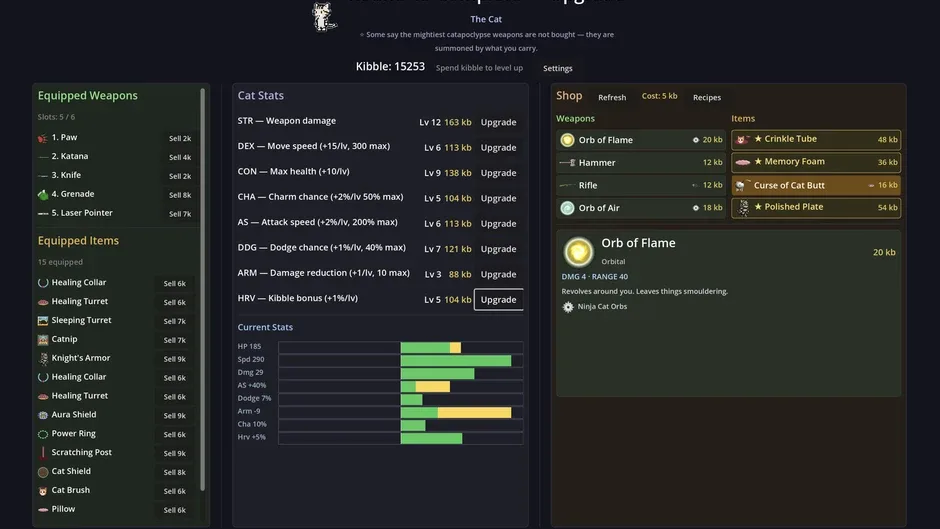Click the Spd 290 stat bar

point(400,359)
